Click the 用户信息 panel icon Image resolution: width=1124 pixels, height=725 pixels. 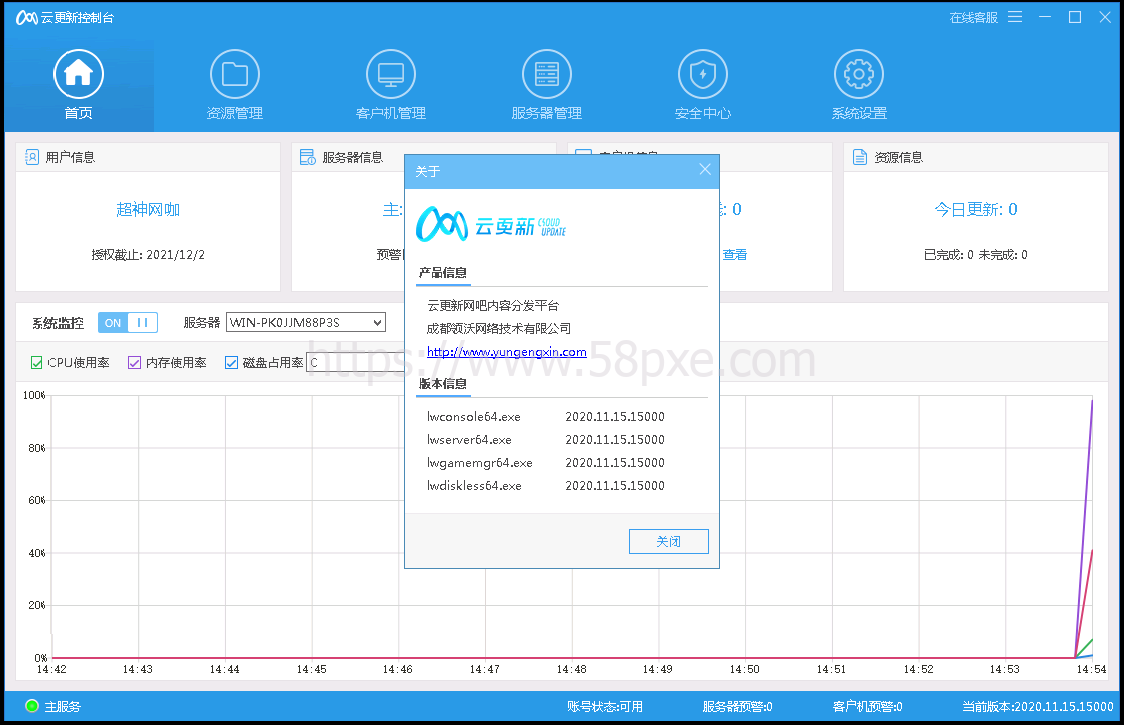click(x=32, y=157)
